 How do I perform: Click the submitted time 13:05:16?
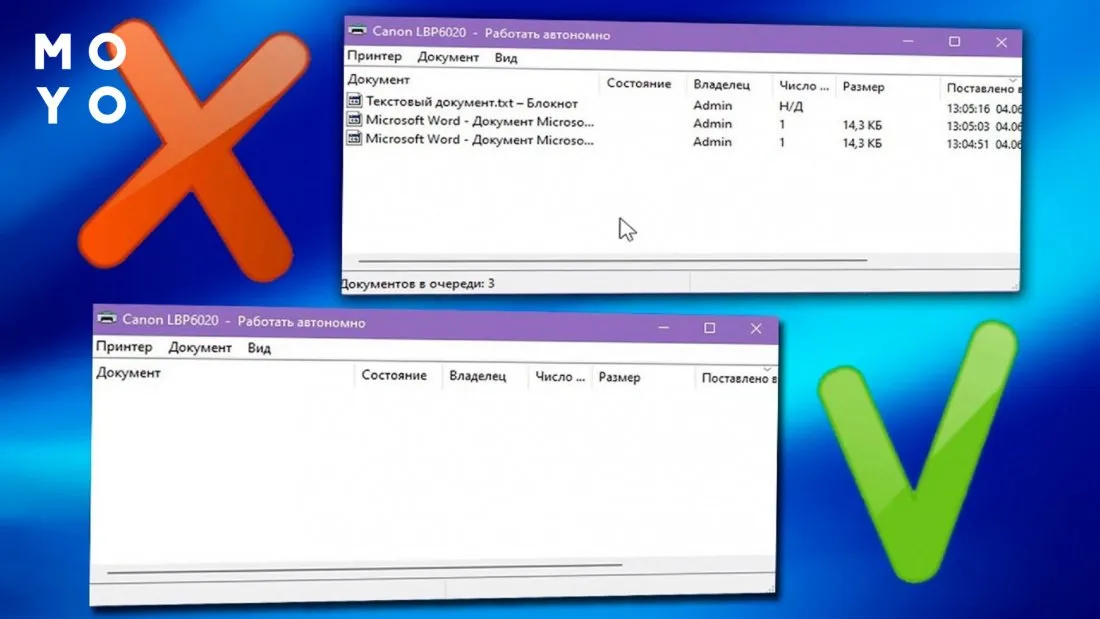(x=968, y=109)
